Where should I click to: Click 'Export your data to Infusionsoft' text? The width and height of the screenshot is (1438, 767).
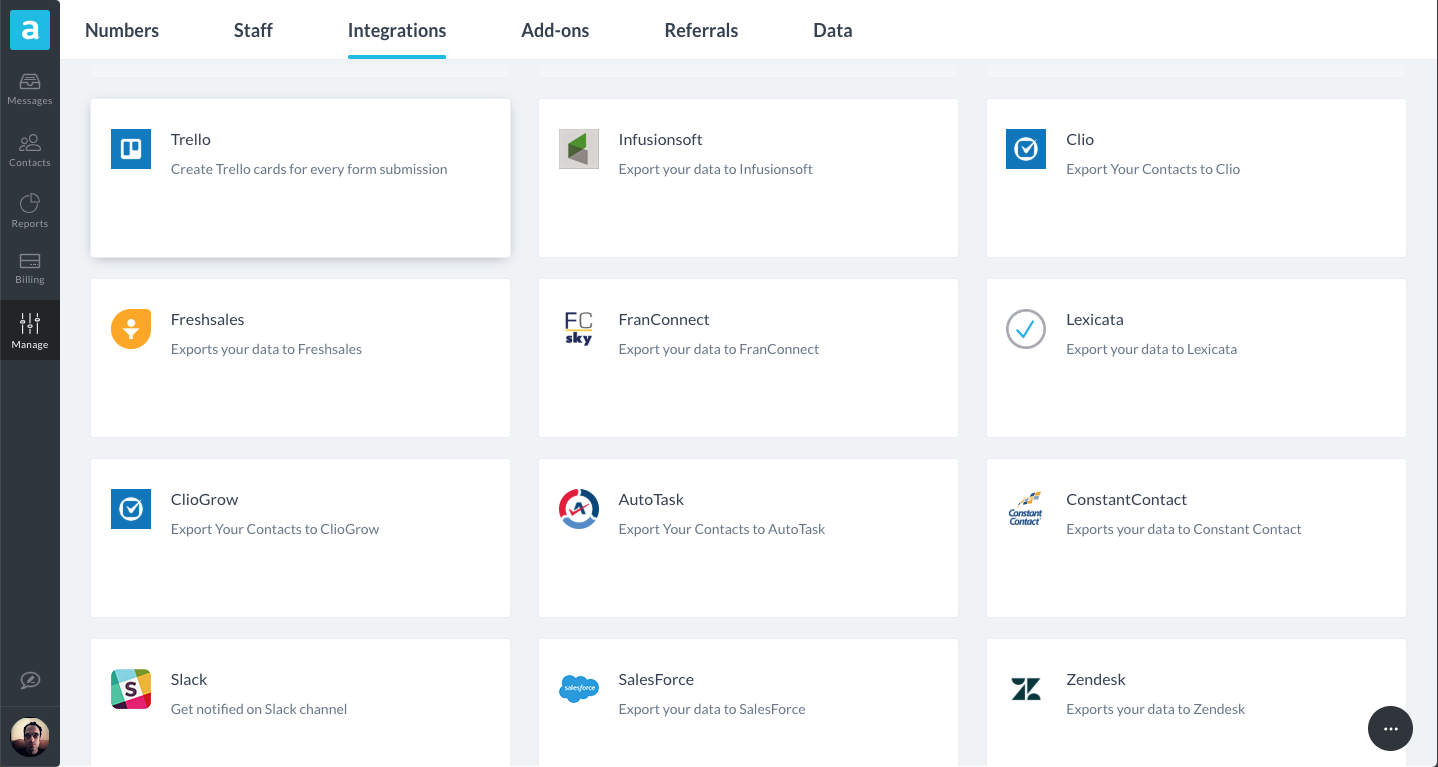(x=716, y=169)
